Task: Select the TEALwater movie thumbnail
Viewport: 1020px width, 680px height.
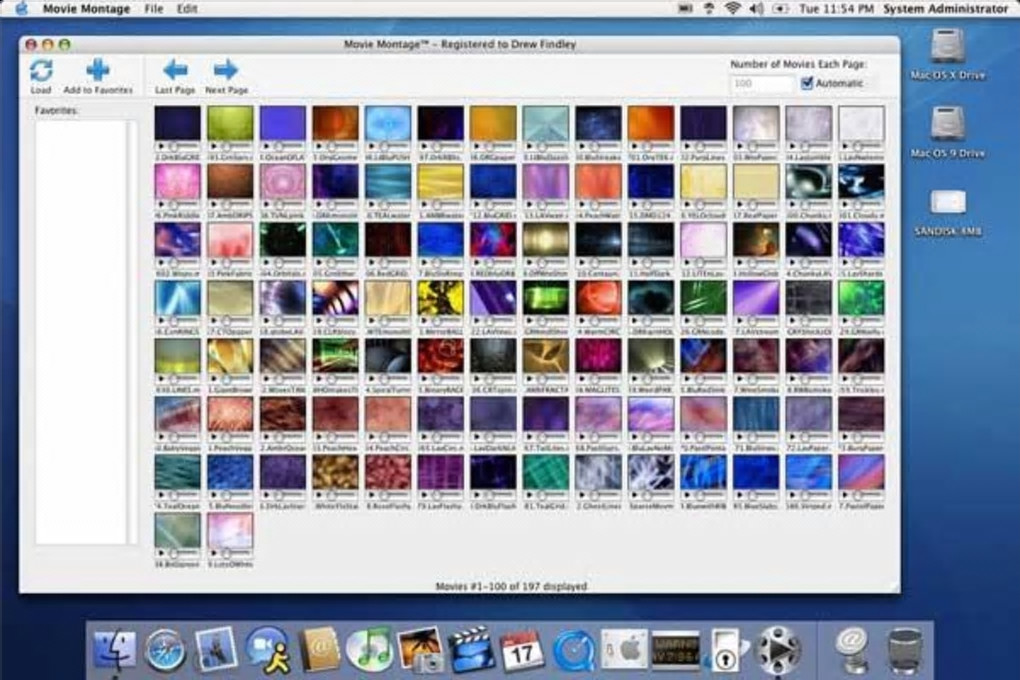Action: pyautogui.click(x=388, y=181)
